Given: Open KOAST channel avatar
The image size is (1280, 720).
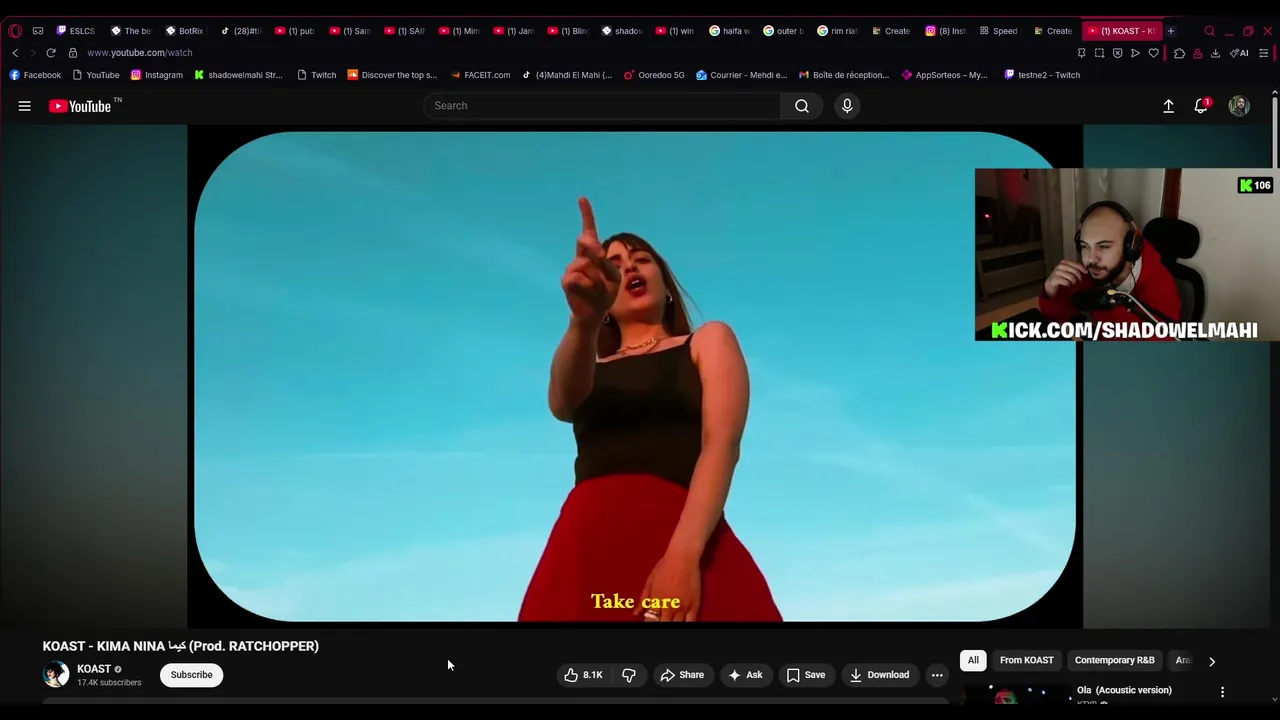Looking at the screenshot, I should click(56, 675).
